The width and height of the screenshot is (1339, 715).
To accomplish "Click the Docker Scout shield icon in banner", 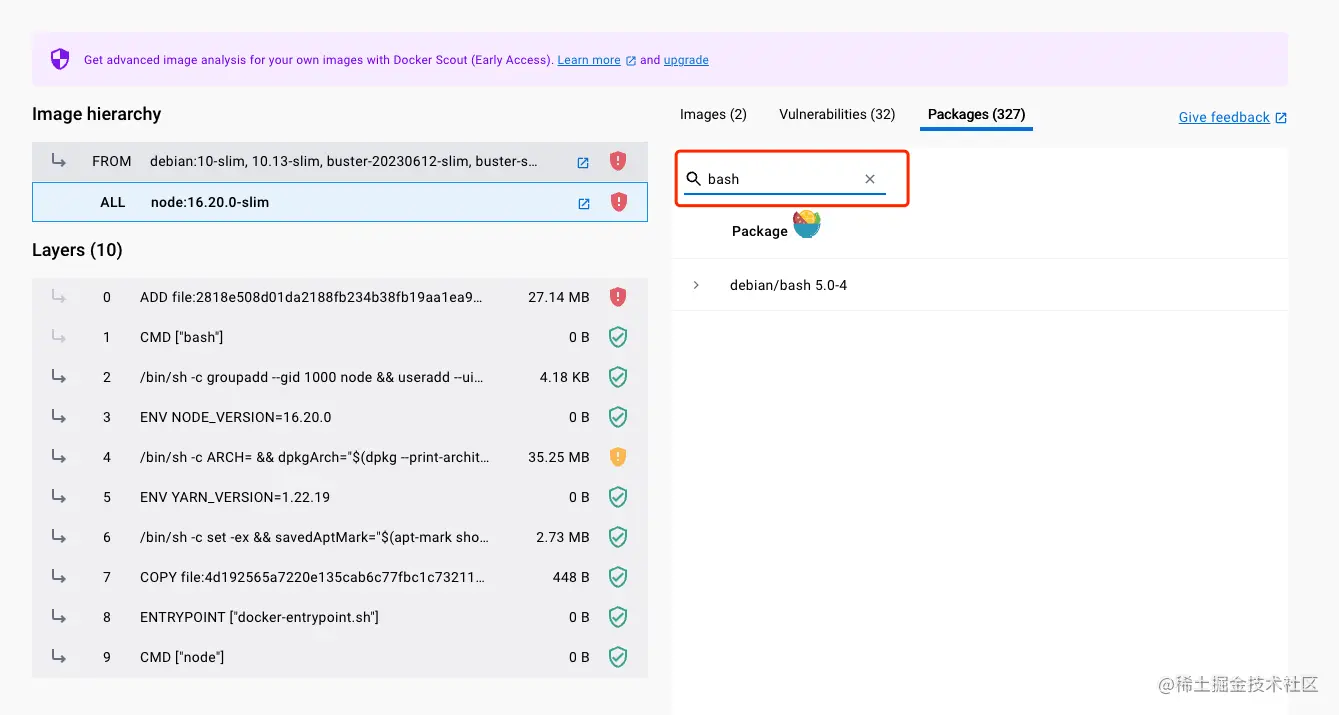I will coord(60,60).
